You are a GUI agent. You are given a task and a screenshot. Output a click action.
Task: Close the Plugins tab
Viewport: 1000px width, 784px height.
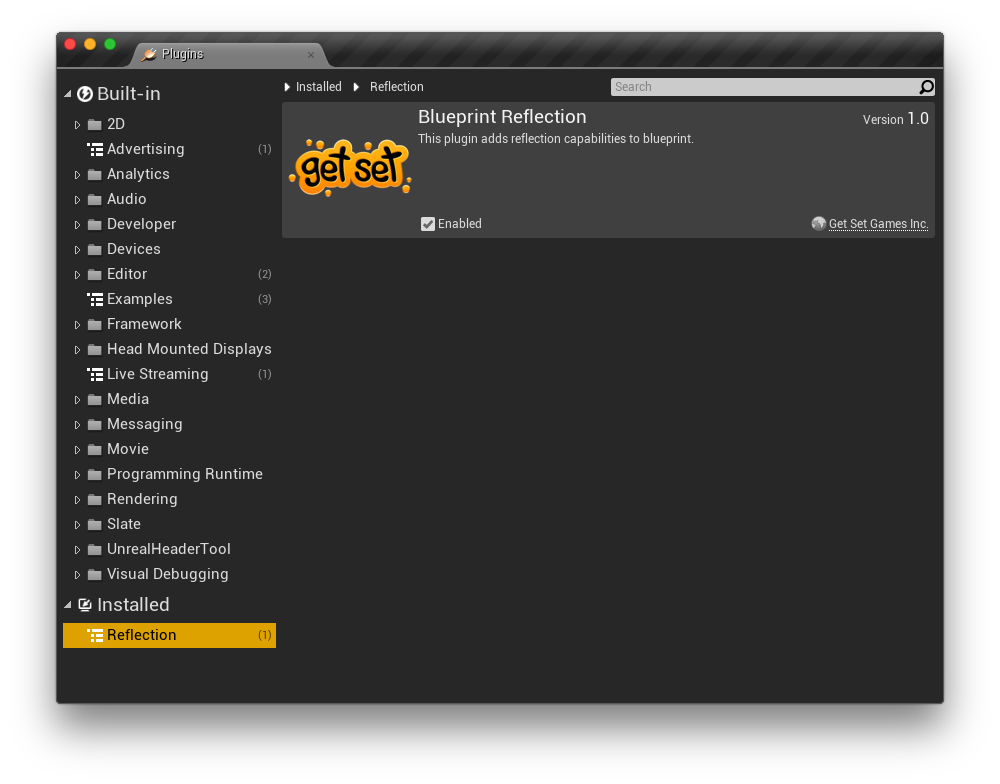point(311,55)
